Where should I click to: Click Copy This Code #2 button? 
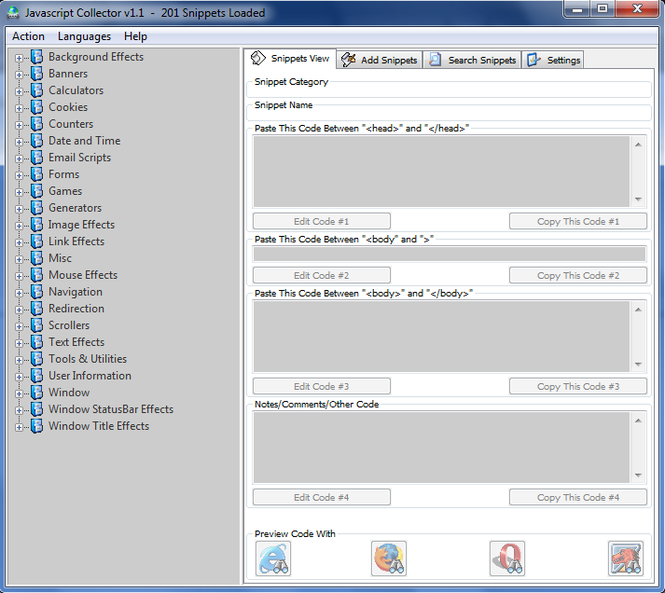coord(578,276)
